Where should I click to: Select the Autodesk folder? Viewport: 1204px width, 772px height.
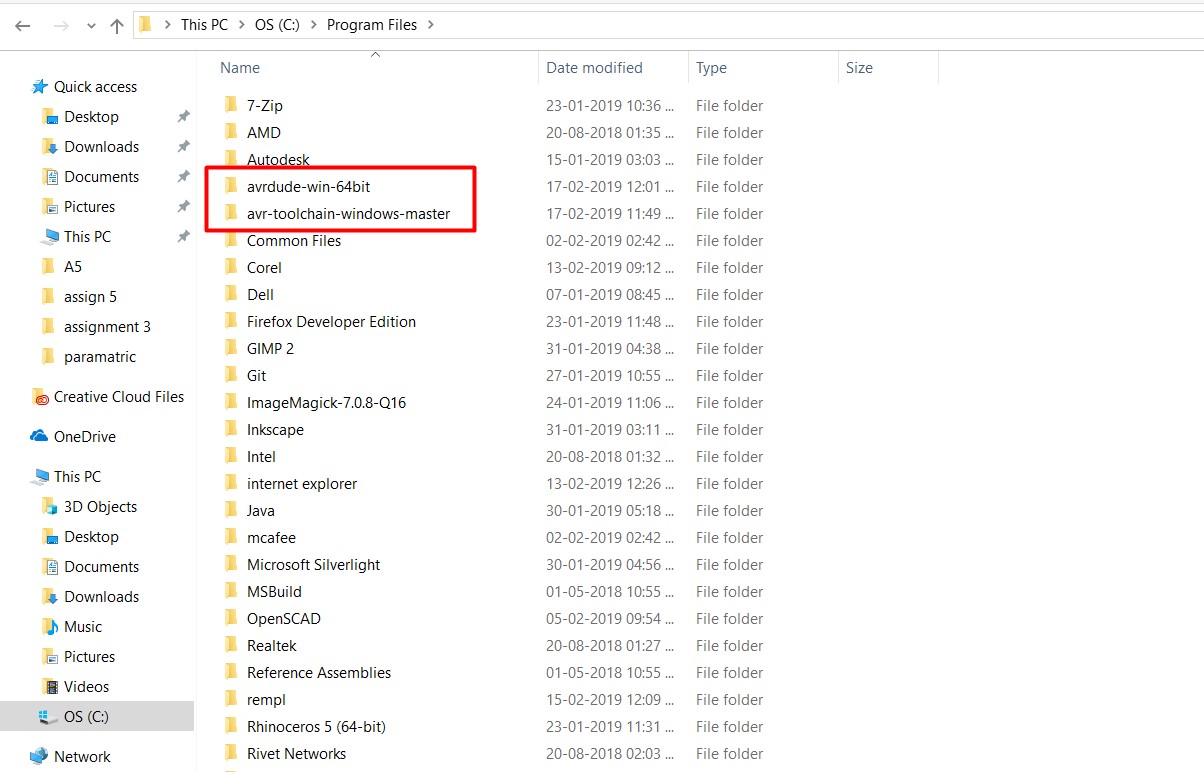(278, 160)
